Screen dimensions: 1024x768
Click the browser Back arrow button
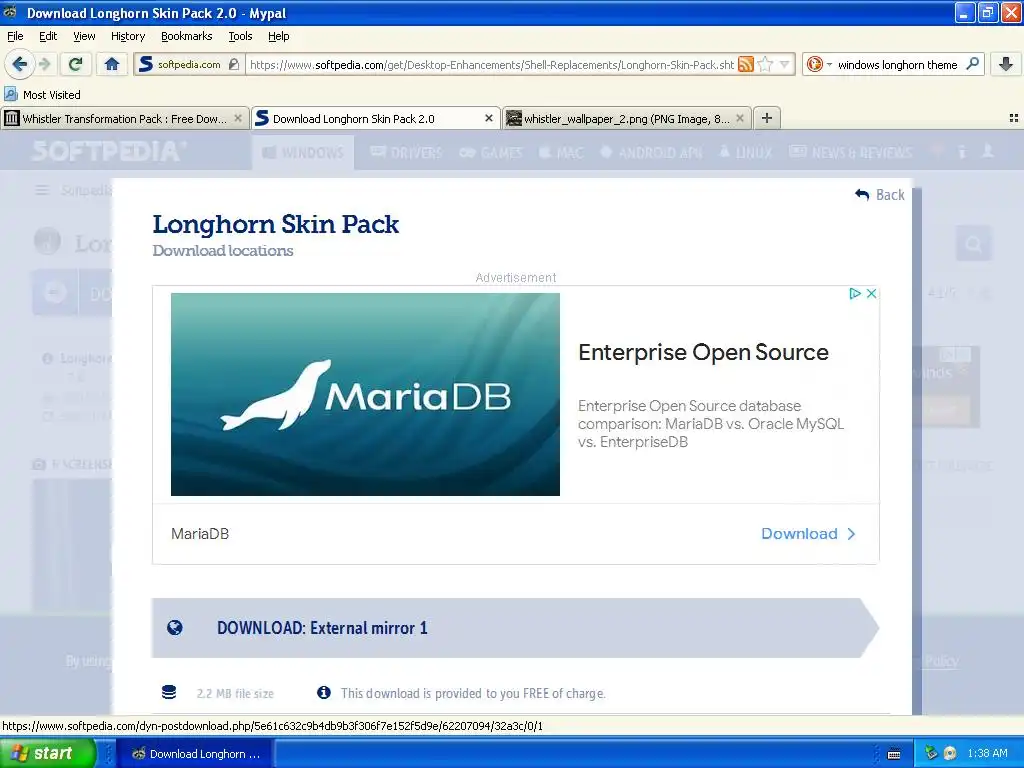tap(20, 64)
